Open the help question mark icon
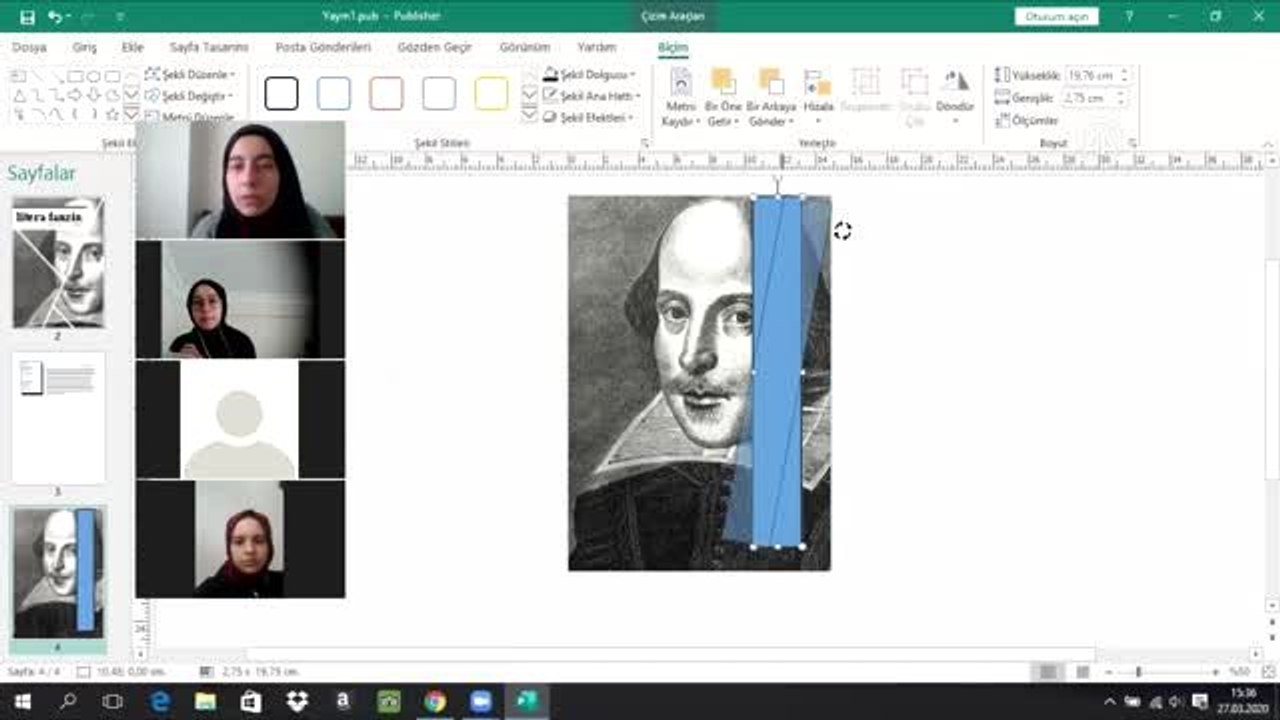 click(x=1129, y=16)
